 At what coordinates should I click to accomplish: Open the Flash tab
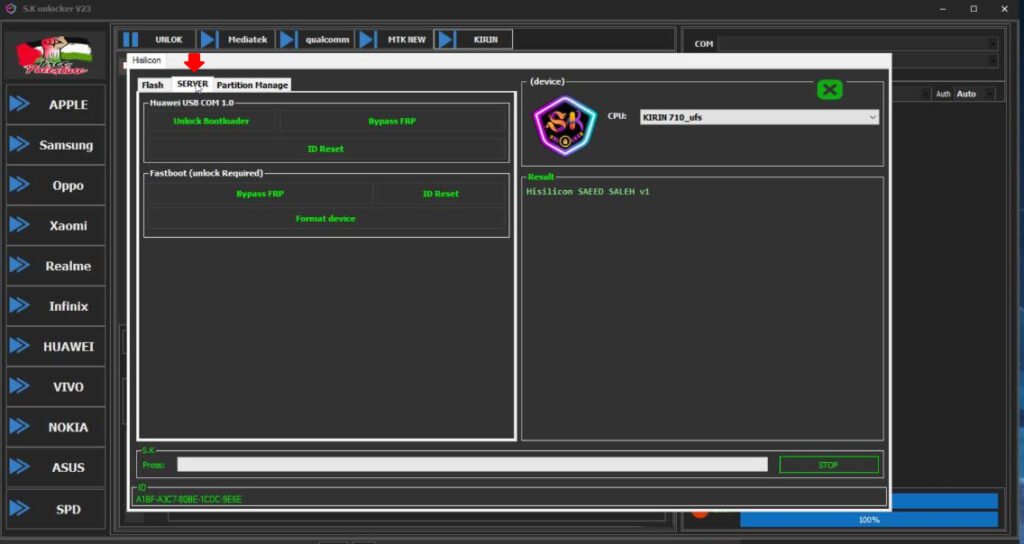[x=153, y=85]
